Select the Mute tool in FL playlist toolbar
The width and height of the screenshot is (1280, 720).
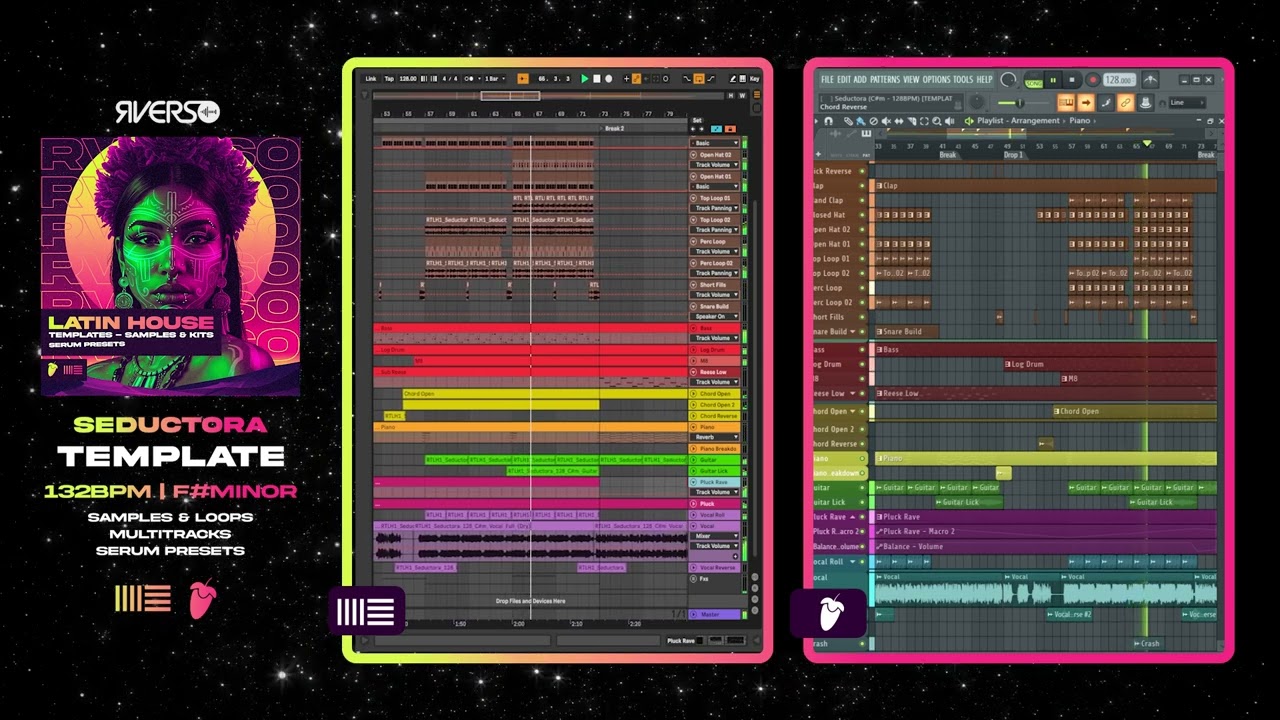(886, 121)
